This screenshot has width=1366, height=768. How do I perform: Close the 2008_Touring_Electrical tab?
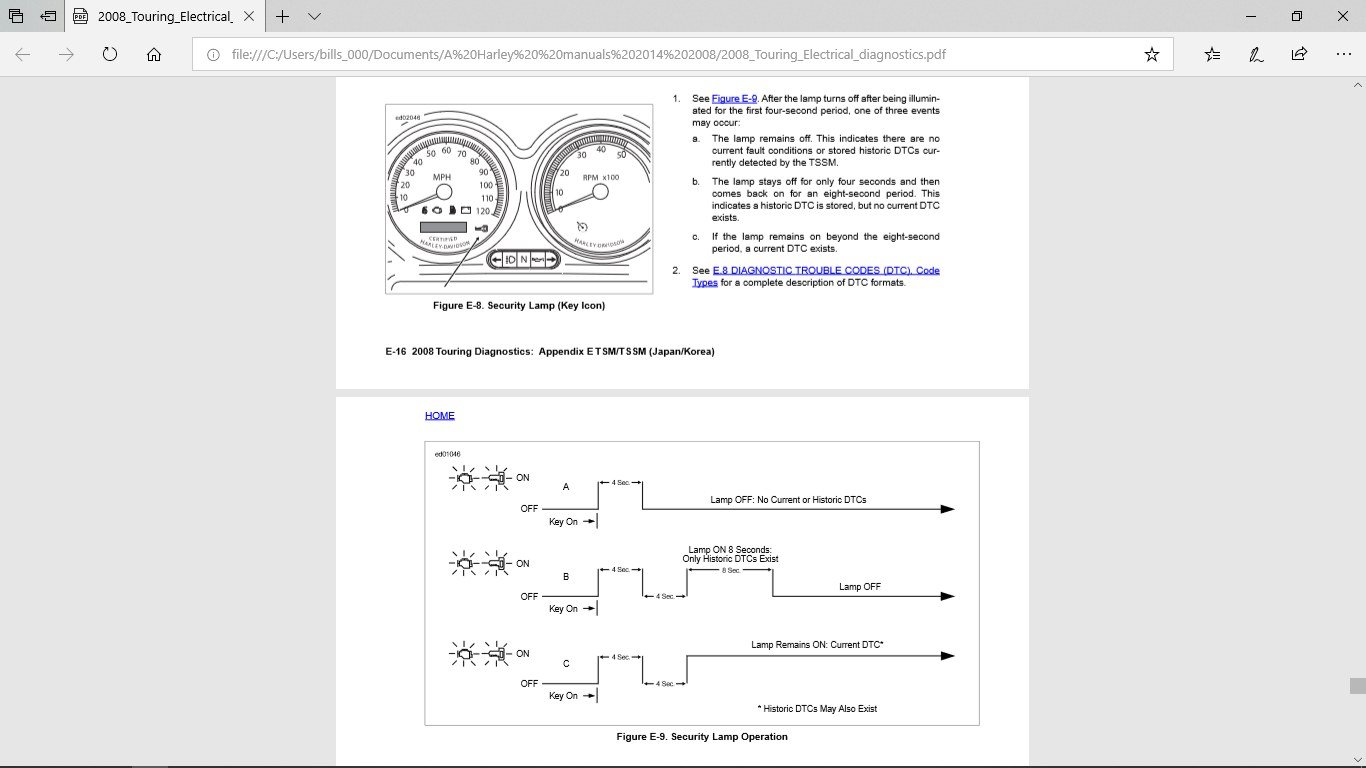click(249, 17)
